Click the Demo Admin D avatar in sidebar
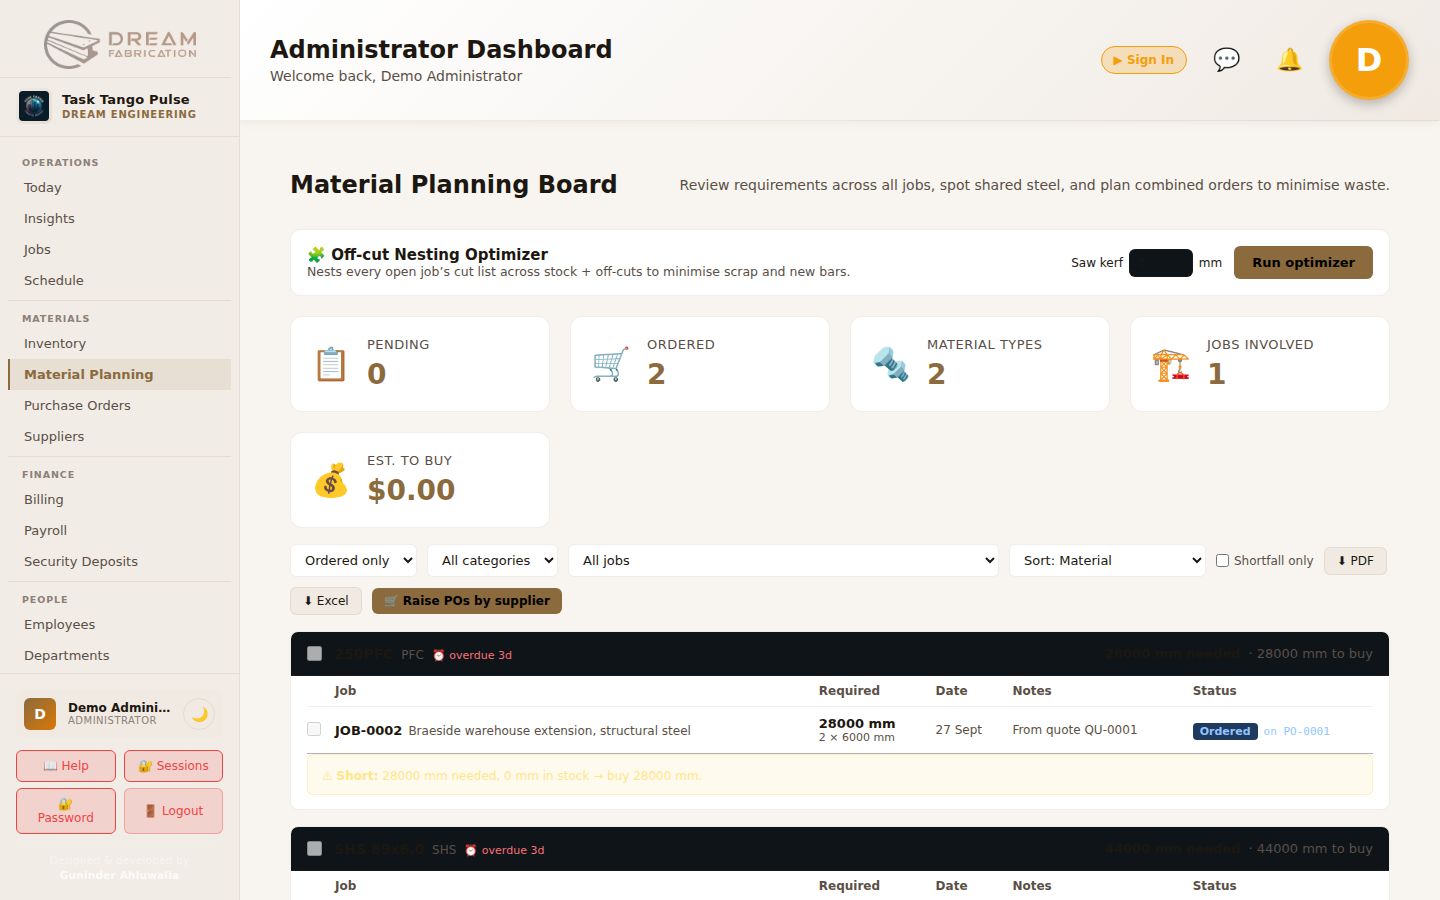Screen dimensions: 1440x900 pyautogui.click(x=40, y=714)
